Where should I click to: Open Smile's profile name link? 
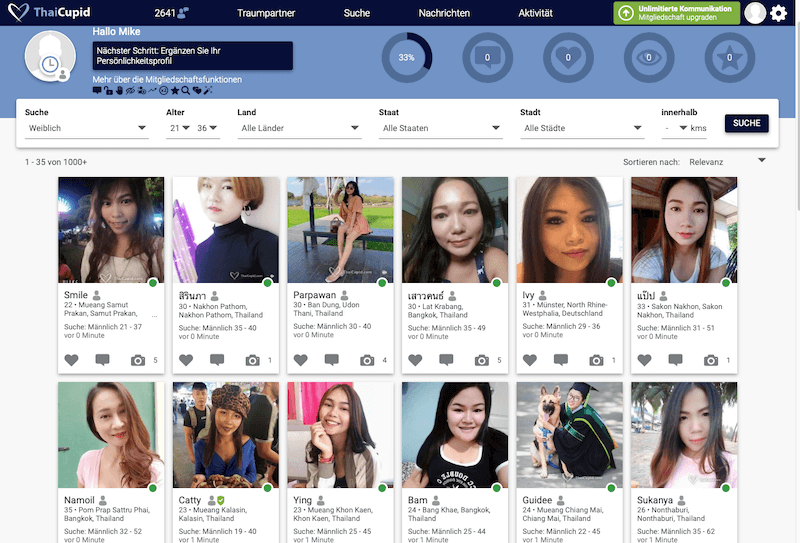click(x=76, y=295)
